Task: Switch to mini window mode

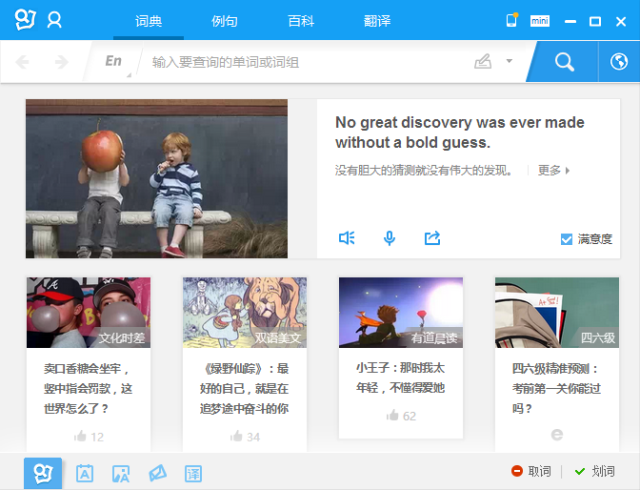Action: 539,21
